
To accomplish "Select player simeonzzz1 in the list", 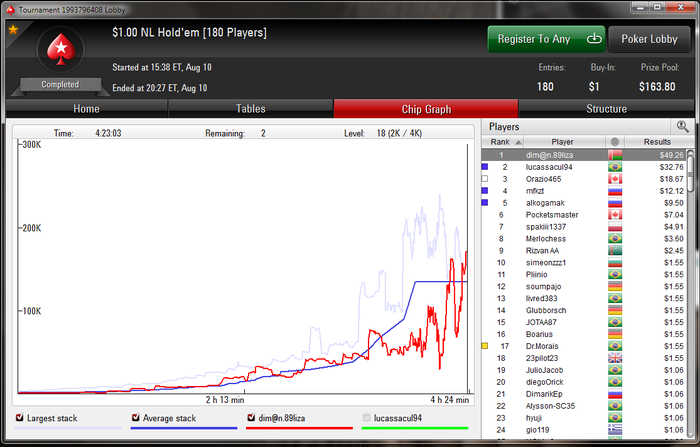I will [583, 263].
